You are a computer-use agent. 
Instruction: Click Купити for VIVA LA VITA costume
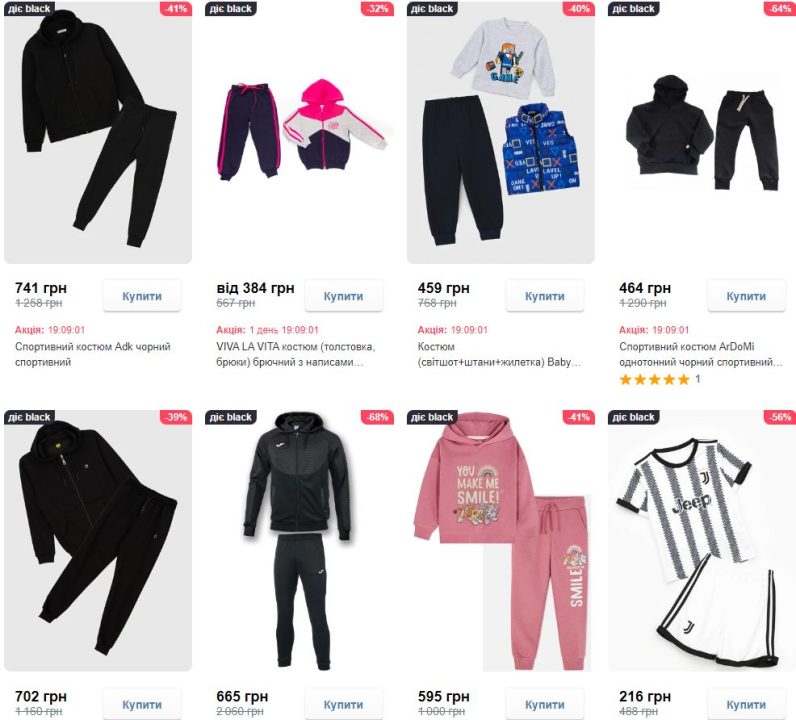coord(343,296)
